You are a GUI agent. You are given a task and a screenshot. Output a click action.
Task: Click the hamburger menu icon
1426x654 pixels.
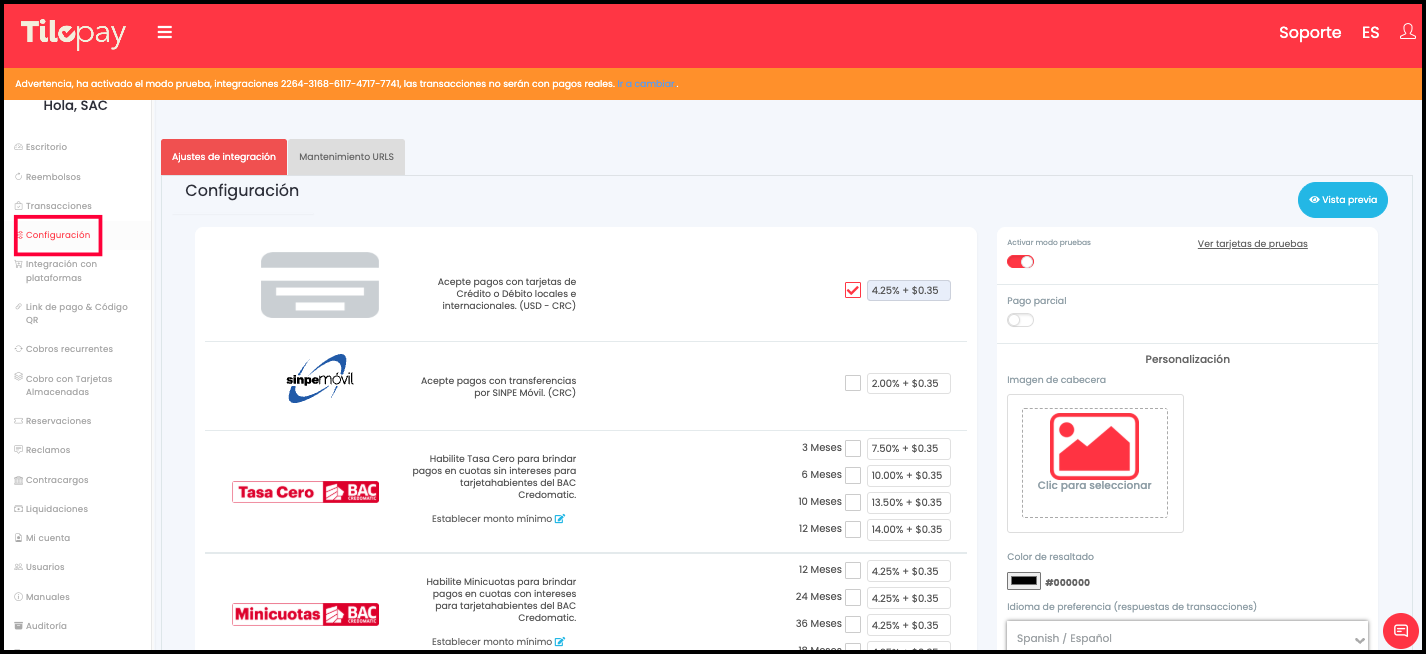coord(165,33)
